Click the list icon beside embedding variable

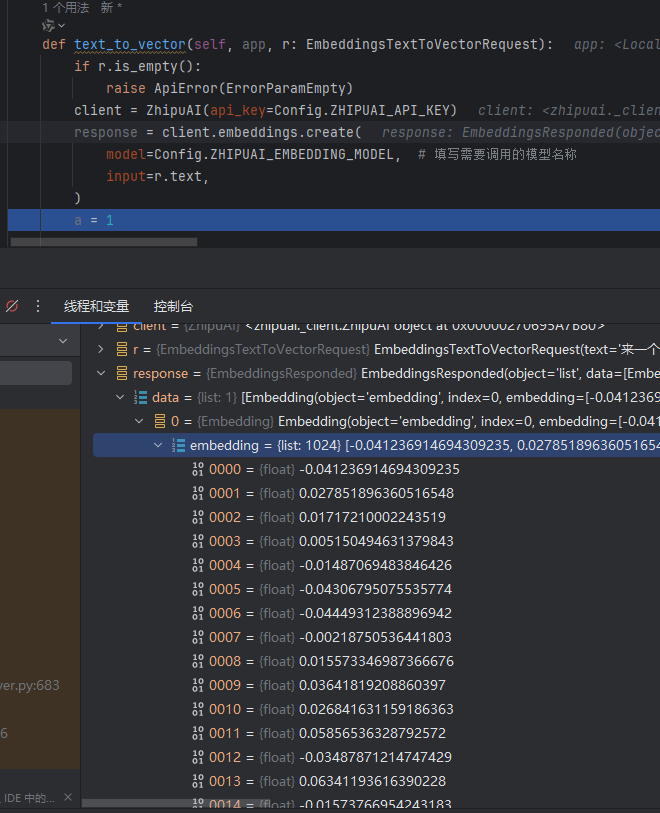tap(178, 445)
